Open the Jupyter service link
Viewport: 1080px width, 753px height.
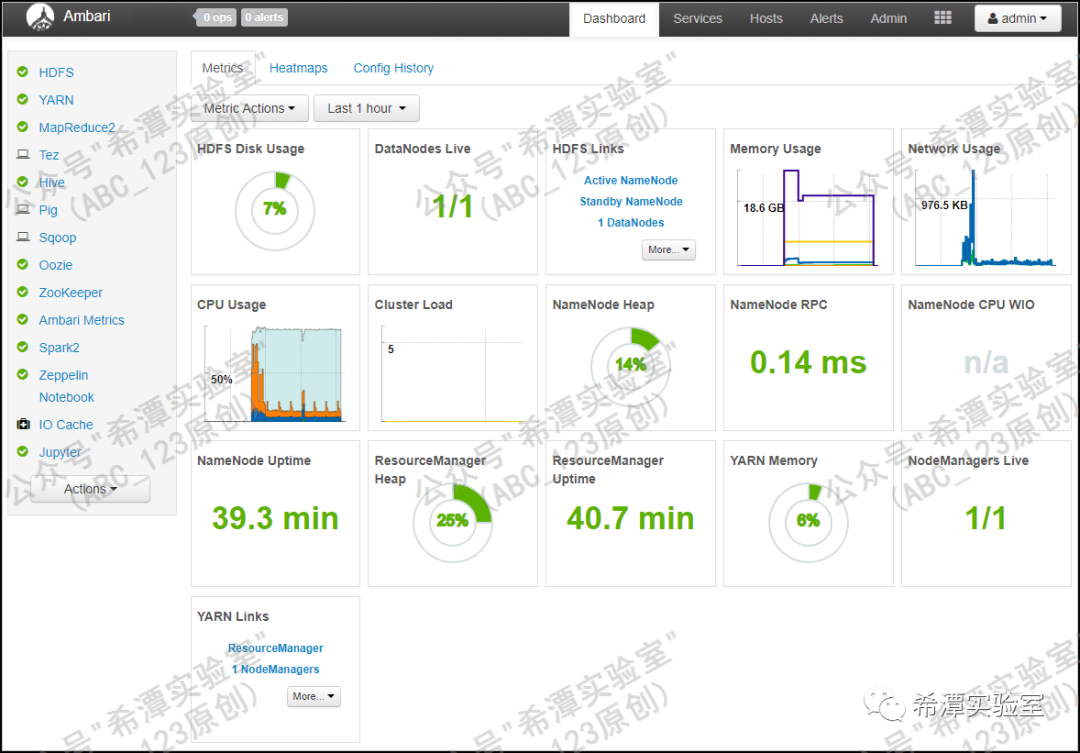(60, 453)
